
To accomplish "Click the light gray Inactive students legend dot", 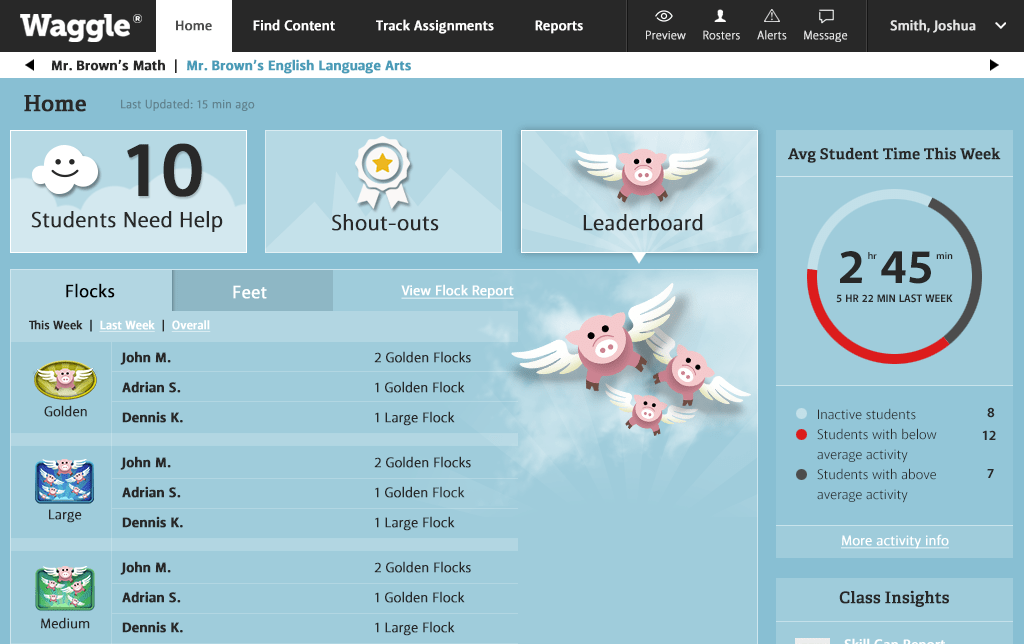I will pos(801,414).
